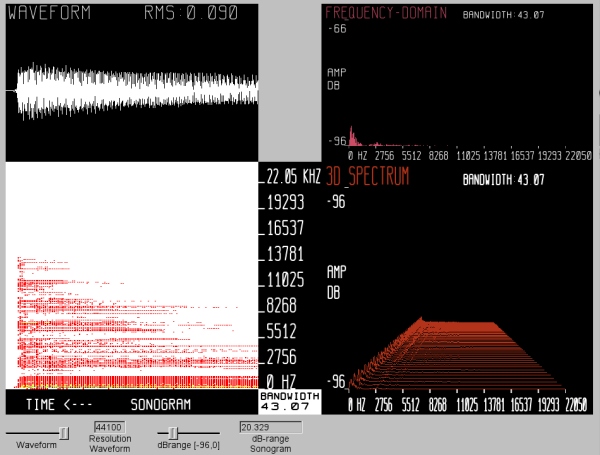
Task: Click the SONOGRAM label below the plot
Action: pyautogui.click(x=161, y=404)
